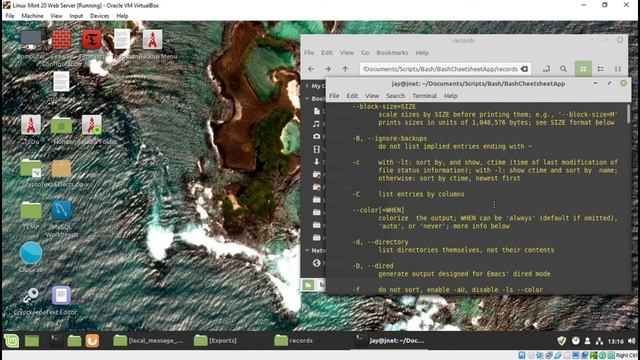Viewport: 640px width, 360px height.
Task: Select Pictures camera icon in sidebar
Action: tap(317, 136)
